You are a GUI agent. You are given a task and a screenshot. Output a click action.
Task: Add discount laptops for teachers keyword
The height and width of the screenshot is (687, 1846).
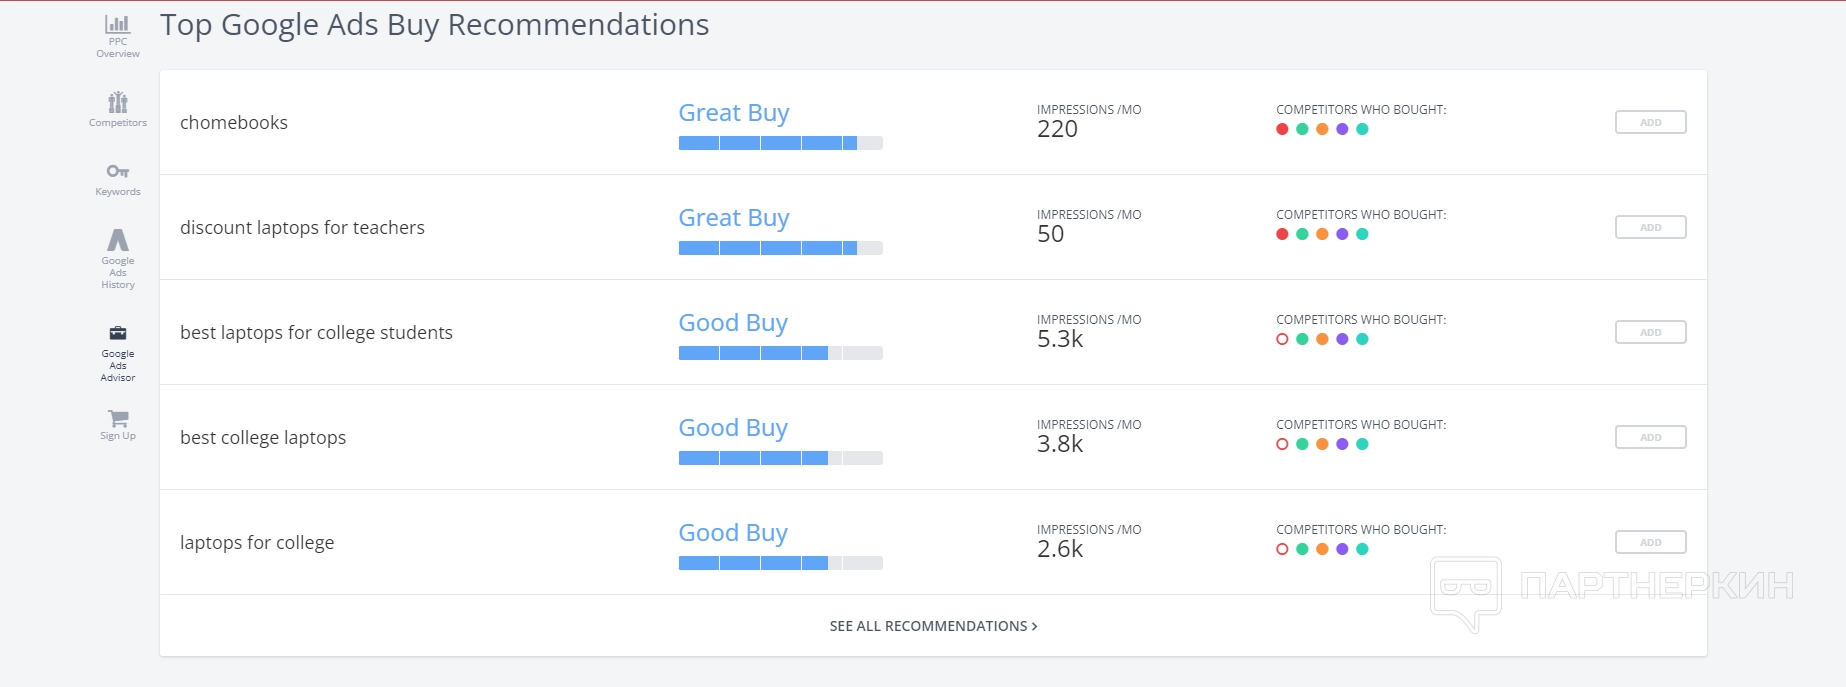point(1650,227)
